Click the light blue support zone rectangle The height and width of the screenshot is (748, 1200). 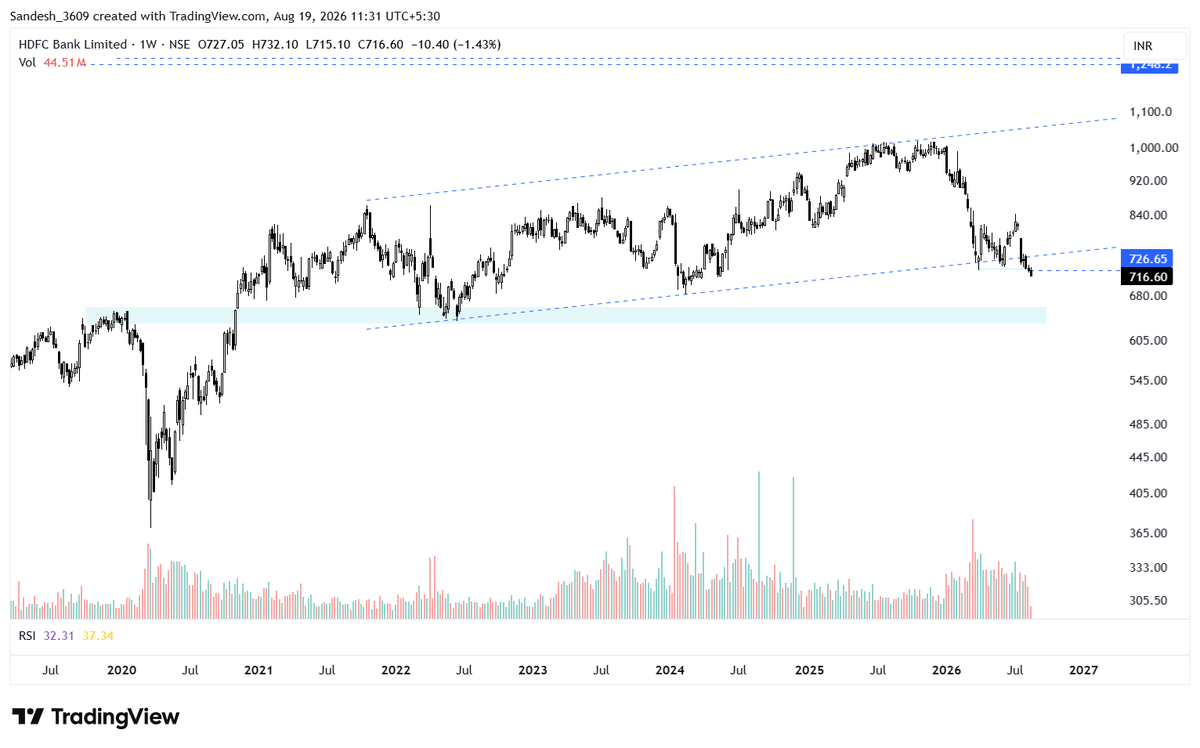[566, 315]
